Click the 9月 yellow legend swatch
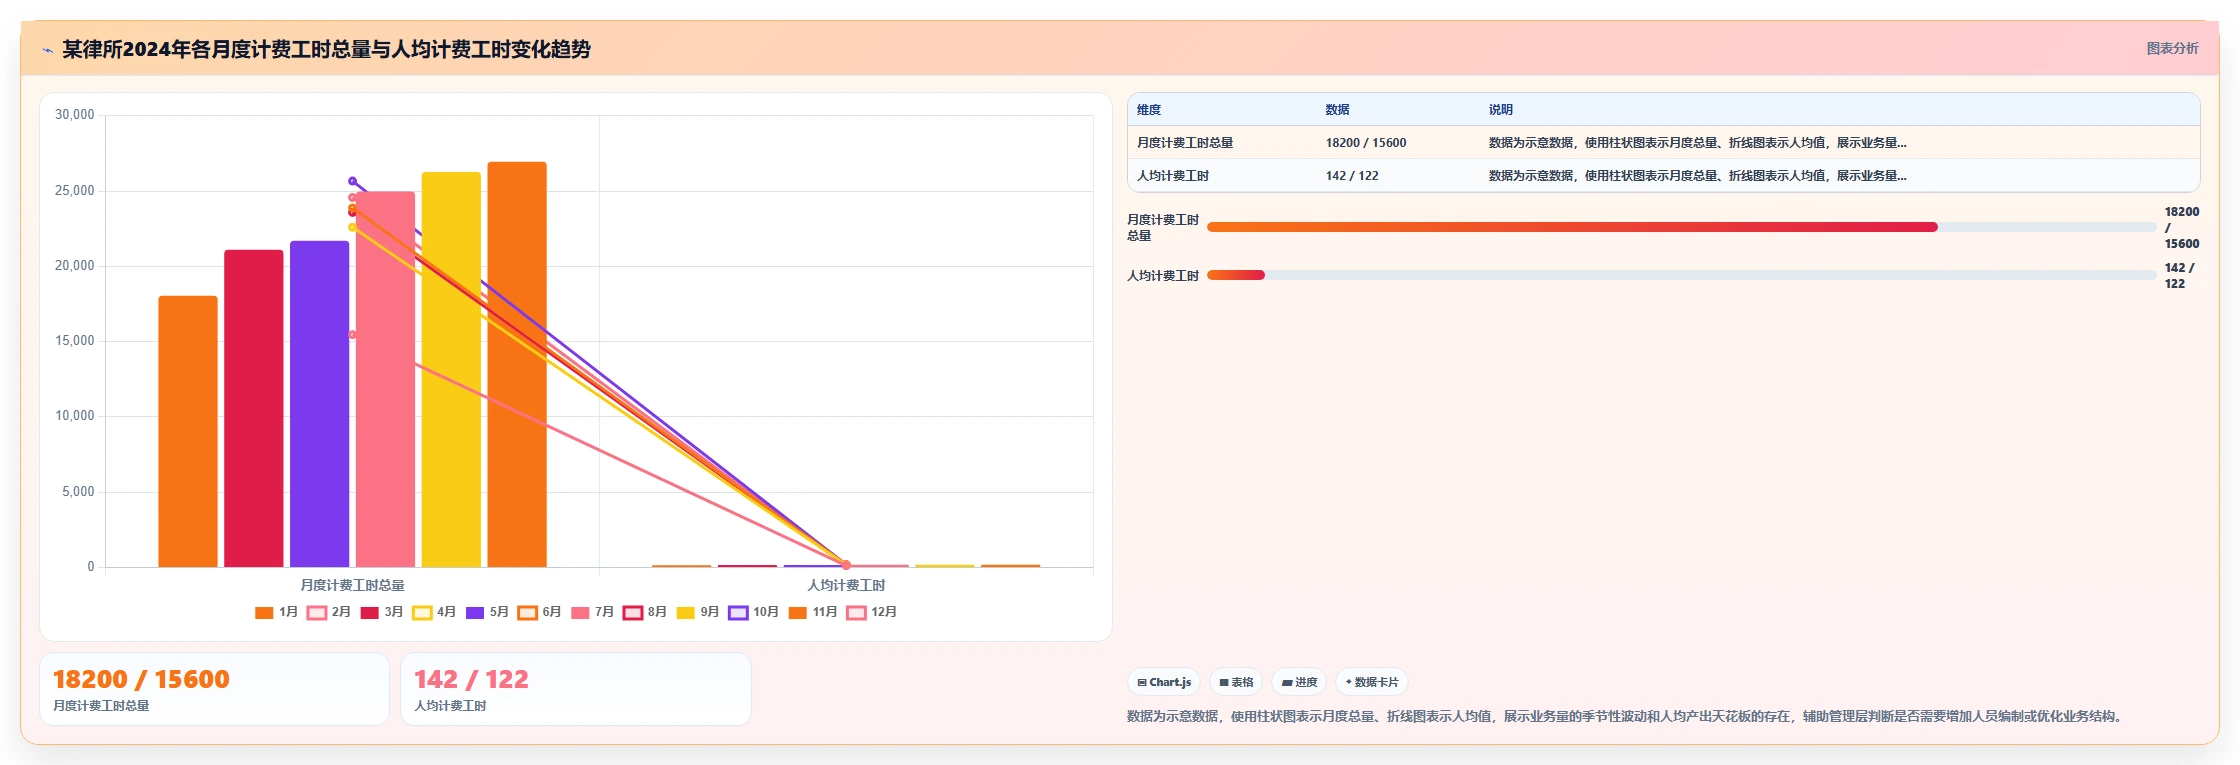This screenshot has width=2240, height=765. click(686, 613)
